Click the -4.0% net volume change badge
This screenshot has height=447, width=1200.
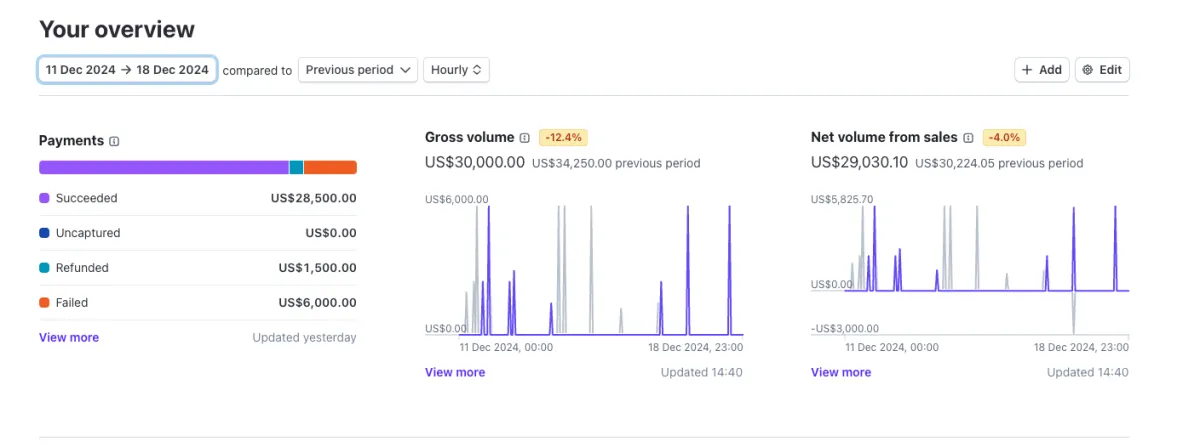click(x=1004, y=137)
